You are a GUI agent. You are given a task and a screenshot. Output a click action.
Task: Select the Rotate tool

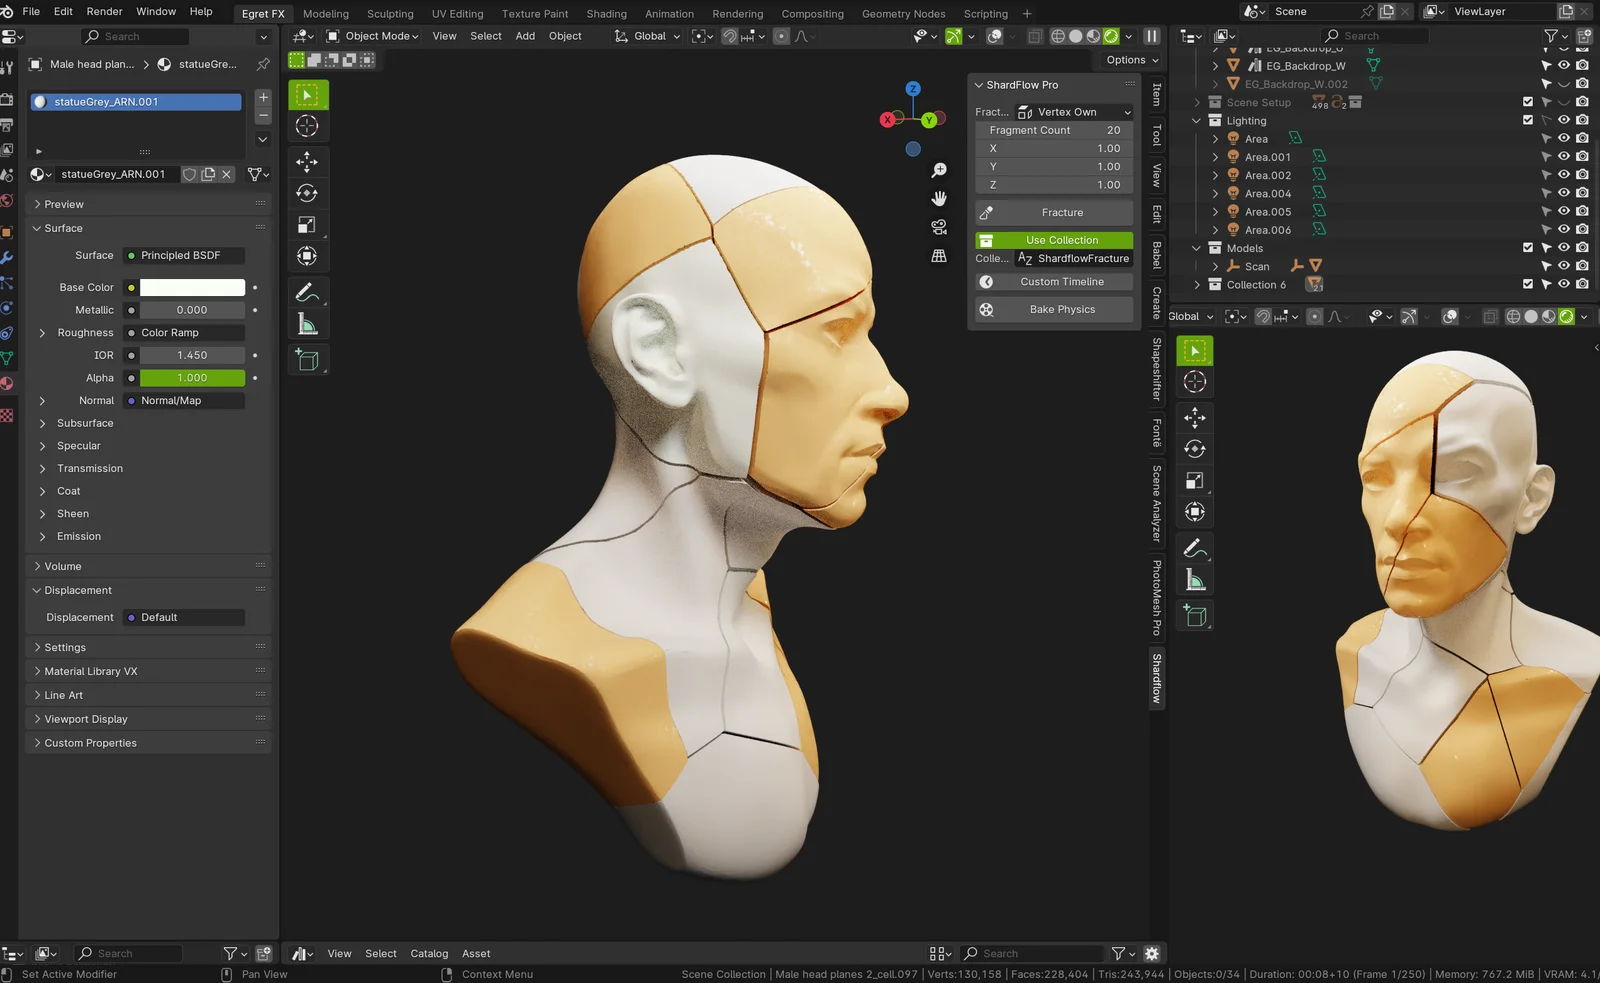tap(307, 193)
